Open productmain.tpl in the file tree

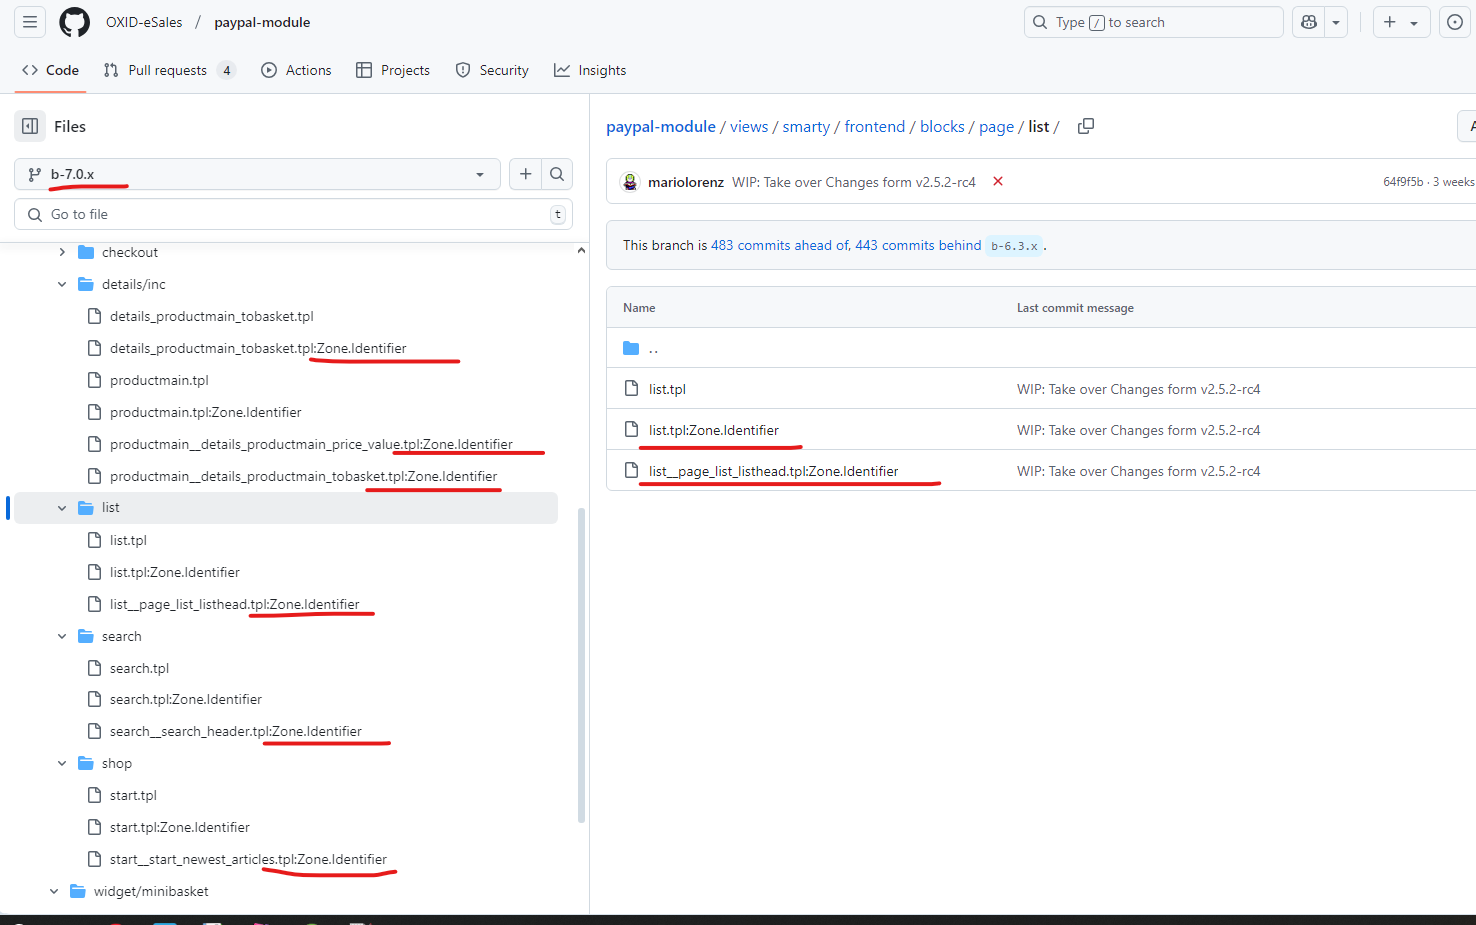point(159,380)
